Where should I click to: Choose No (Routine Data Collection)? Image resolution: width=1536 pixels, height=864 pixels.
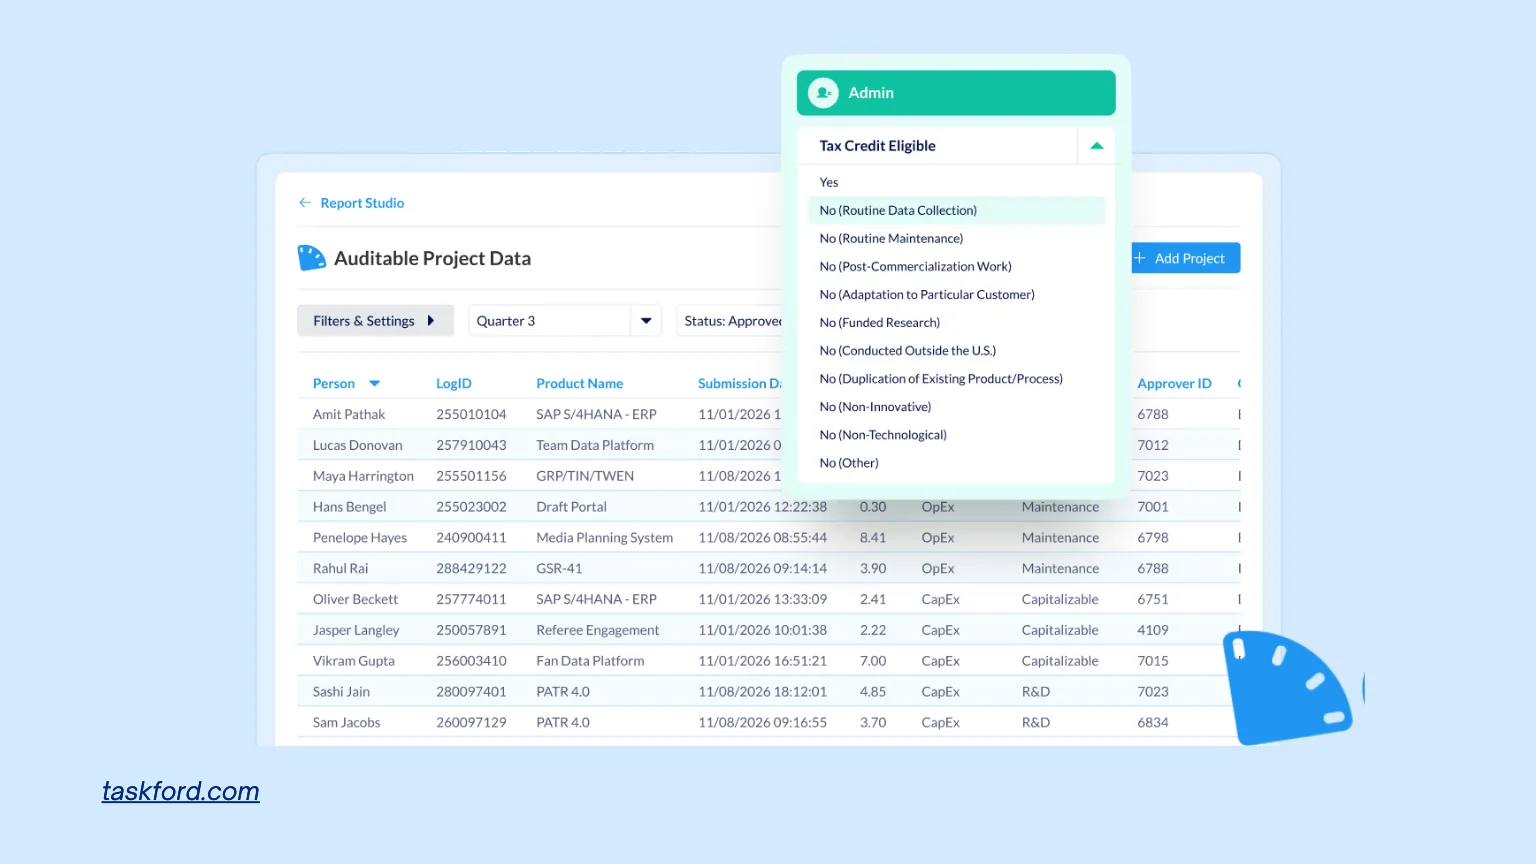898,211
